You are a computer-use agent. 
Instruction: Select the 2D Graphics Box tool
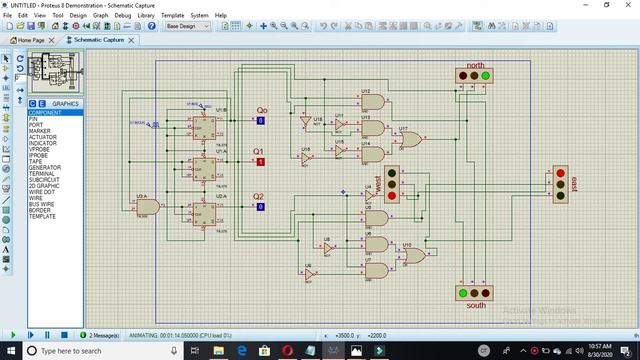[x=6, y=210]
